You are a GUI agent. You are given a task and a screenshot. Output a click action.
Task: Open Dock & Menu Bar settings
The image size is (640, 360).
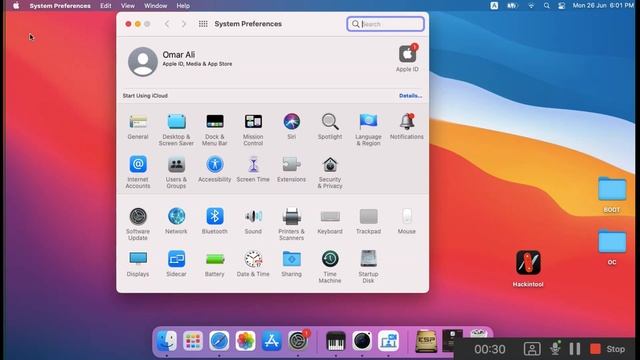coord(215,130)
